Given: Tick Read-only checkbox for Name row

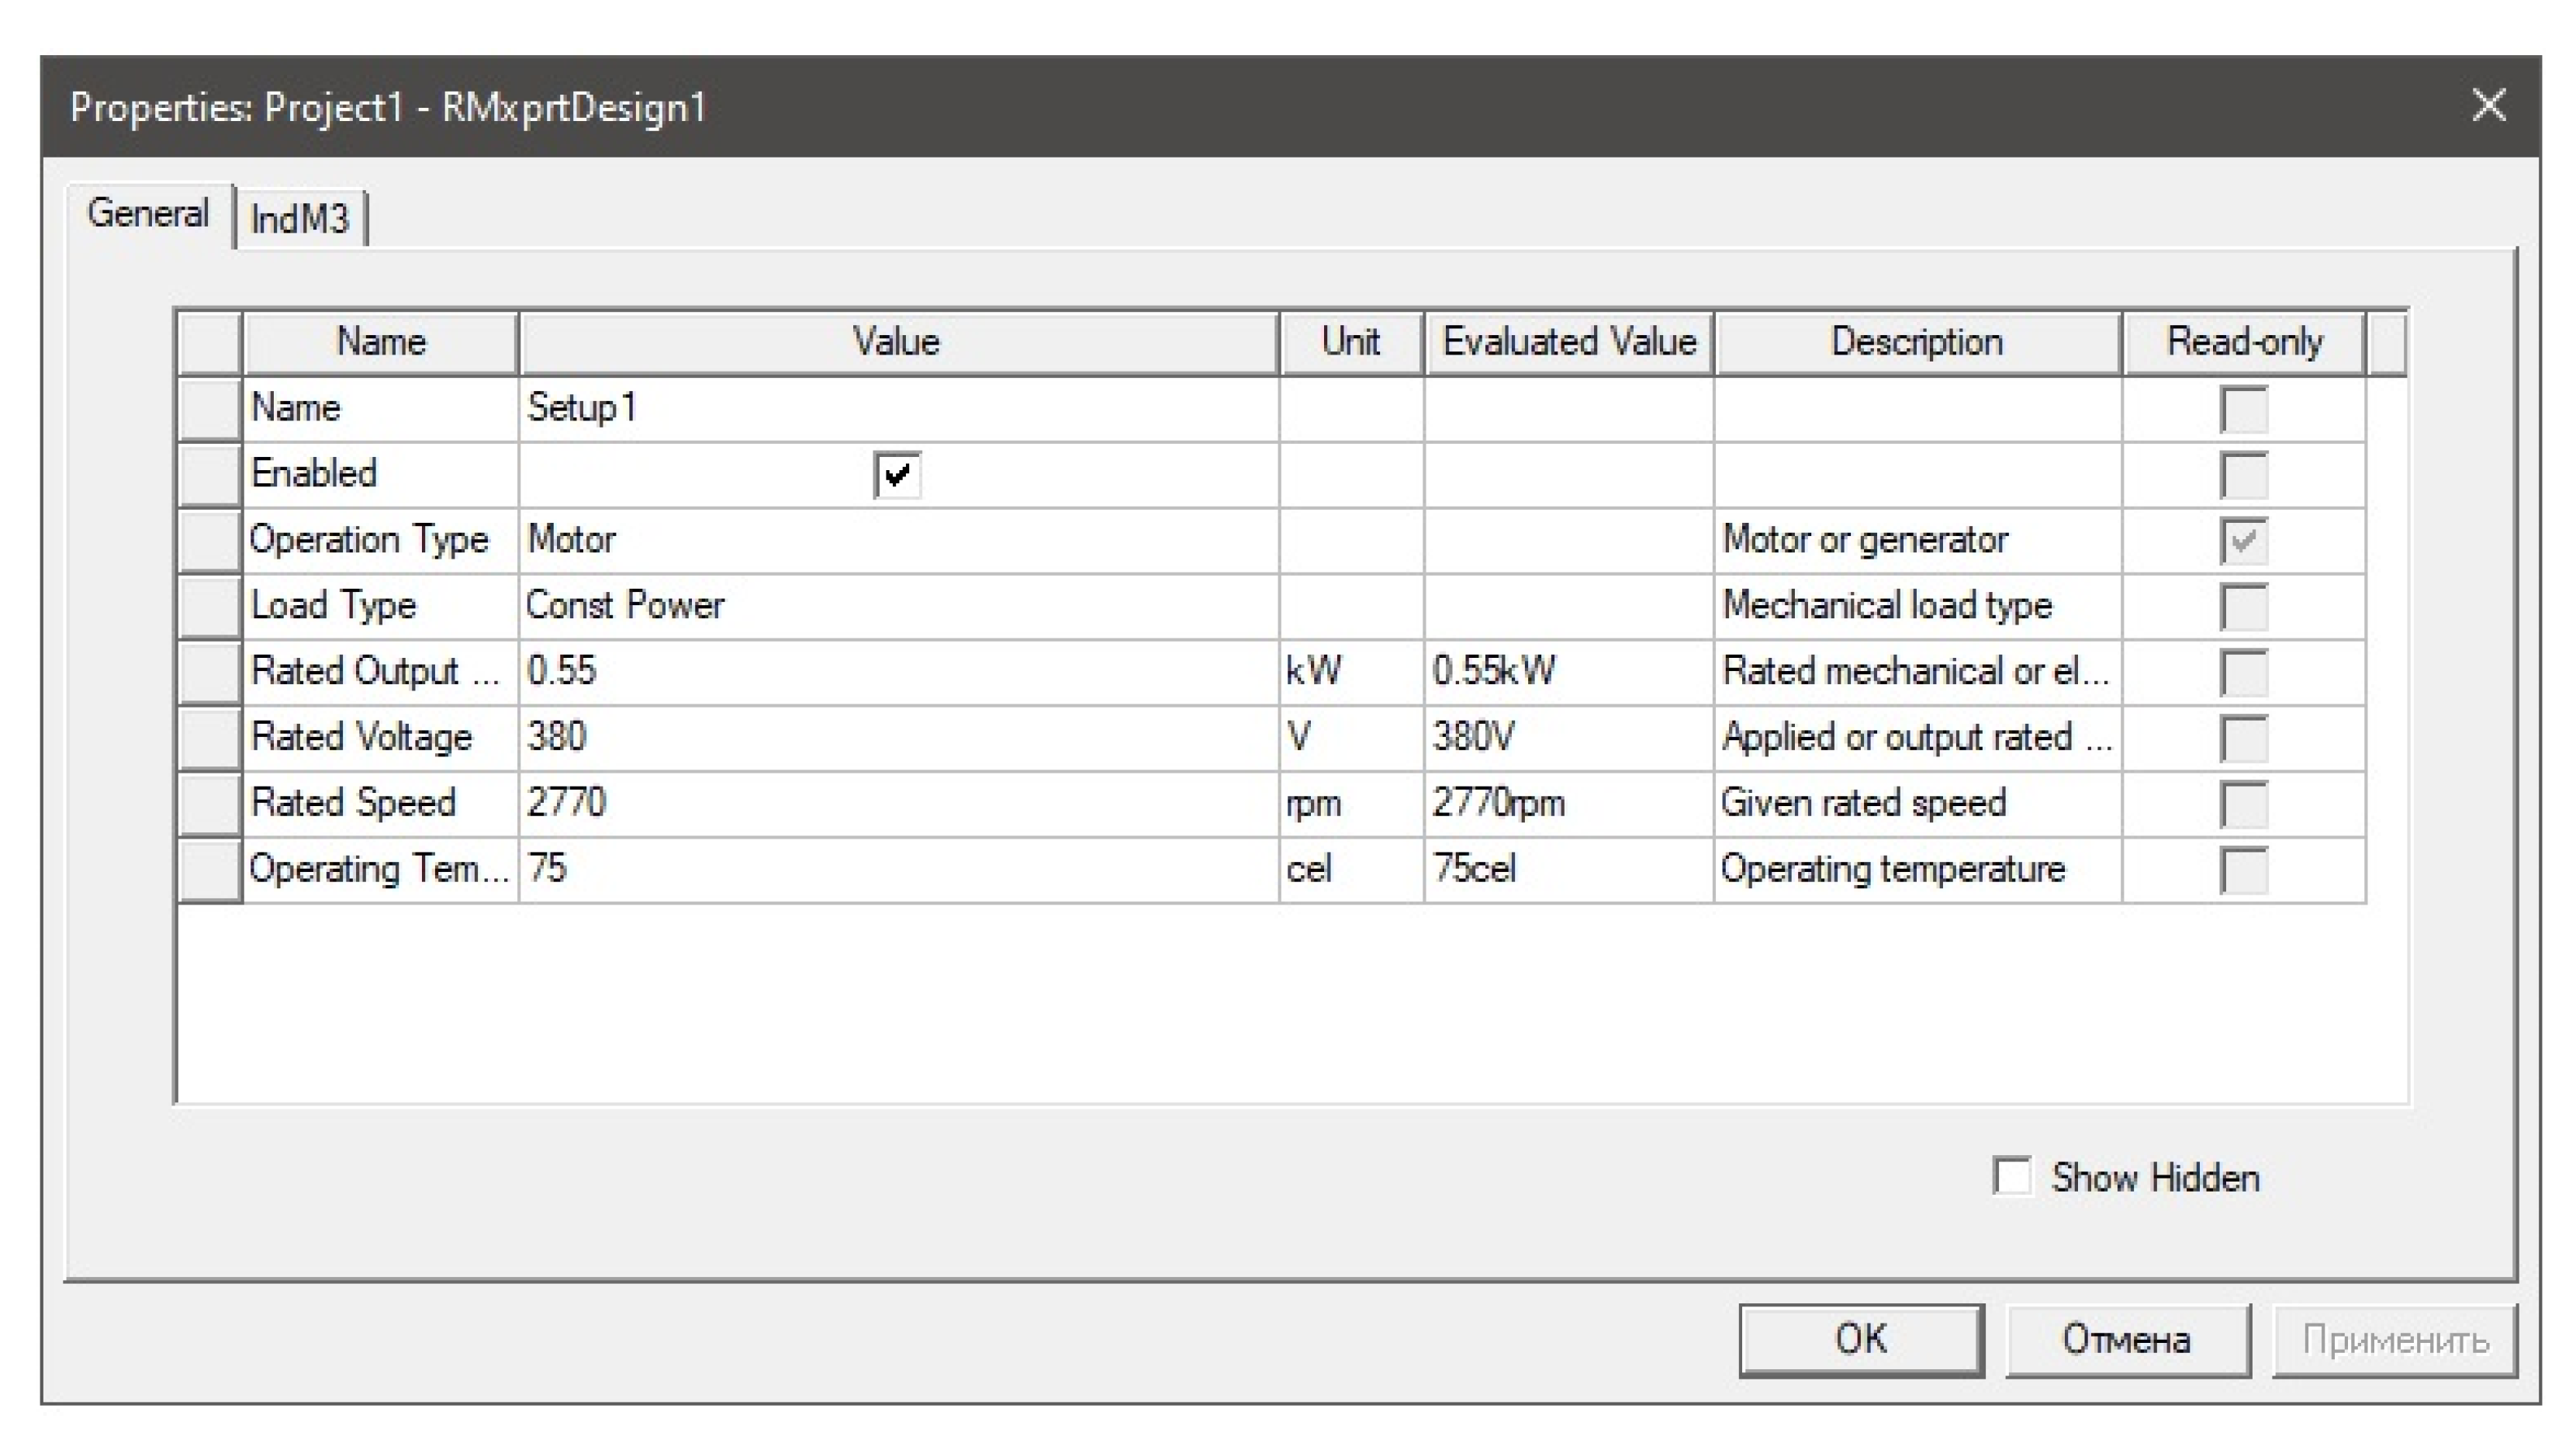Looking at the screenshot, I should [2243, 409].
